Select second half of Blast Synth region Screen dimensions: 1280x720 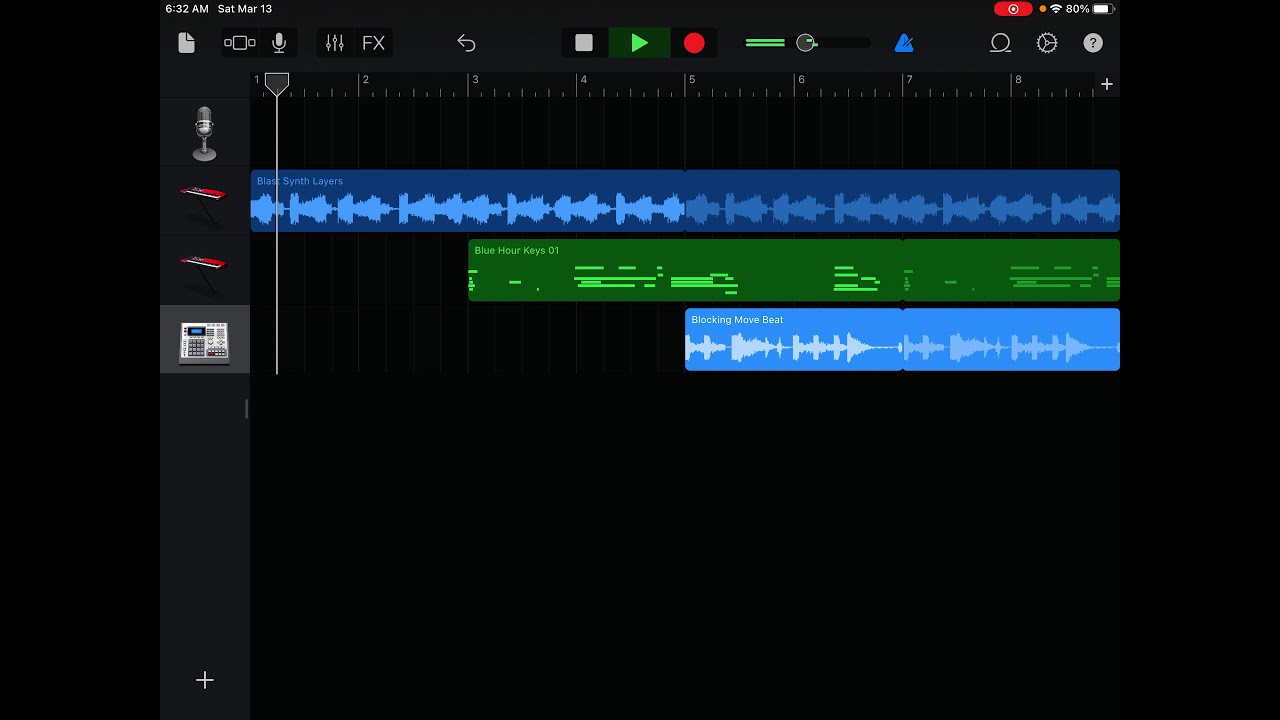(x=902, y=201)
